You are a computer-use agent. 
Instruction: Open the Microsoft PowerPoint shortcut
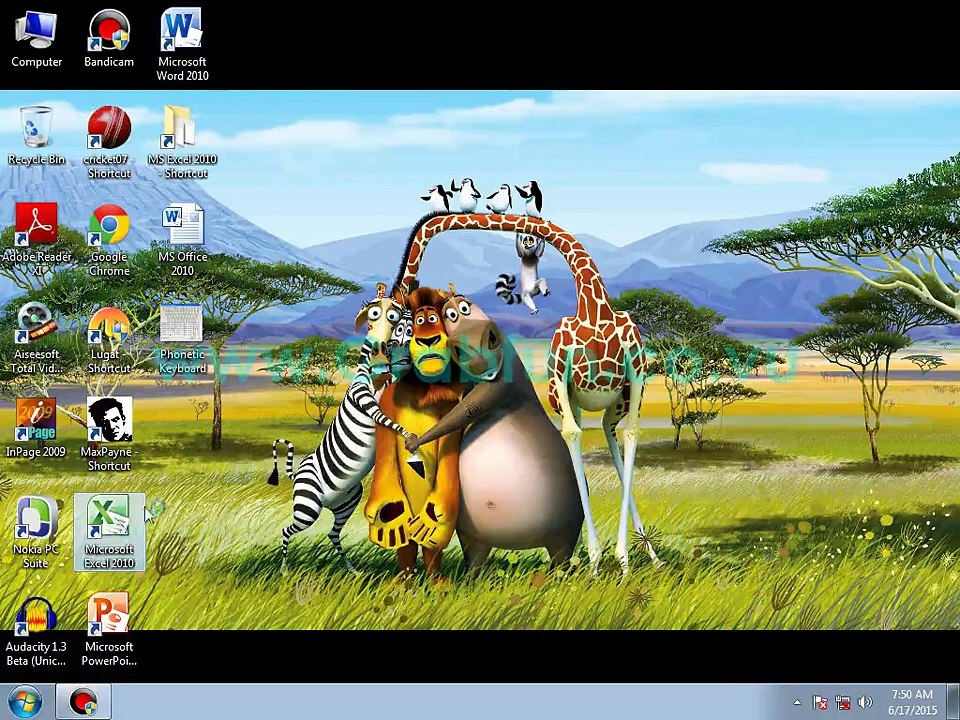(x=109, y=629)
